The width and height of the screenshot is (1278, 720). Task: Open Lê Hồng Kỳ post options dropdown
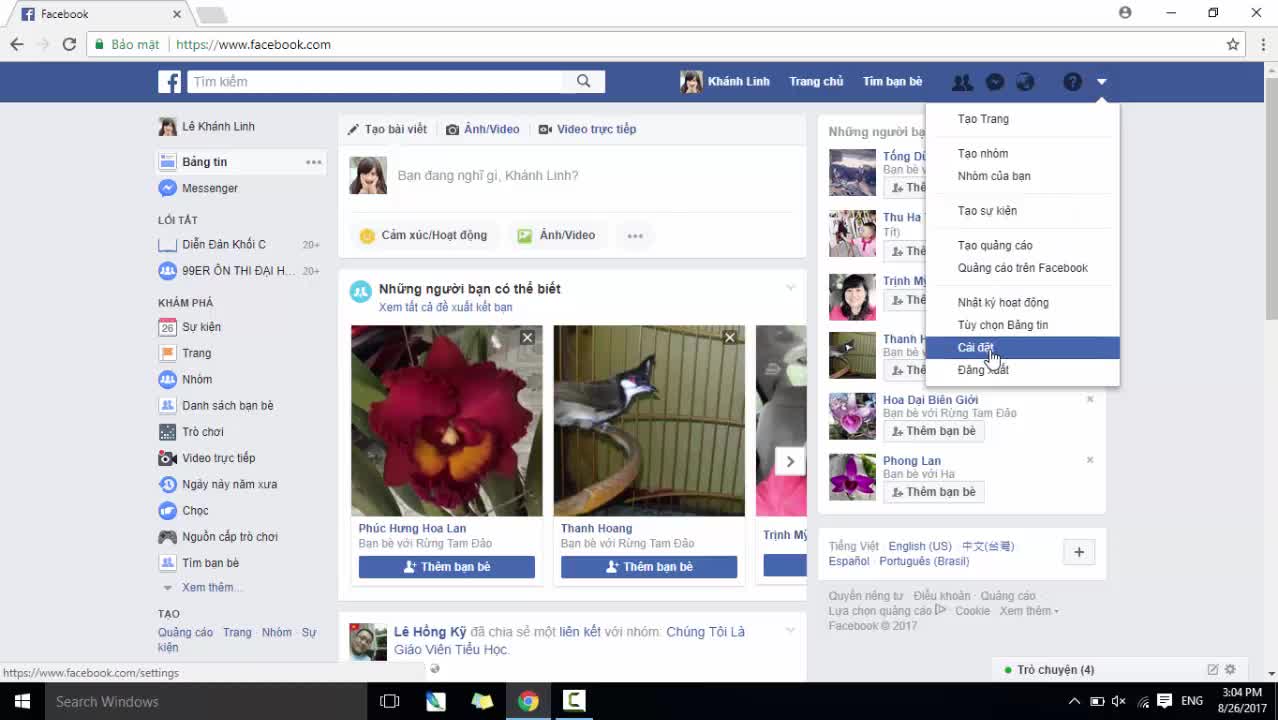point(790,631)
